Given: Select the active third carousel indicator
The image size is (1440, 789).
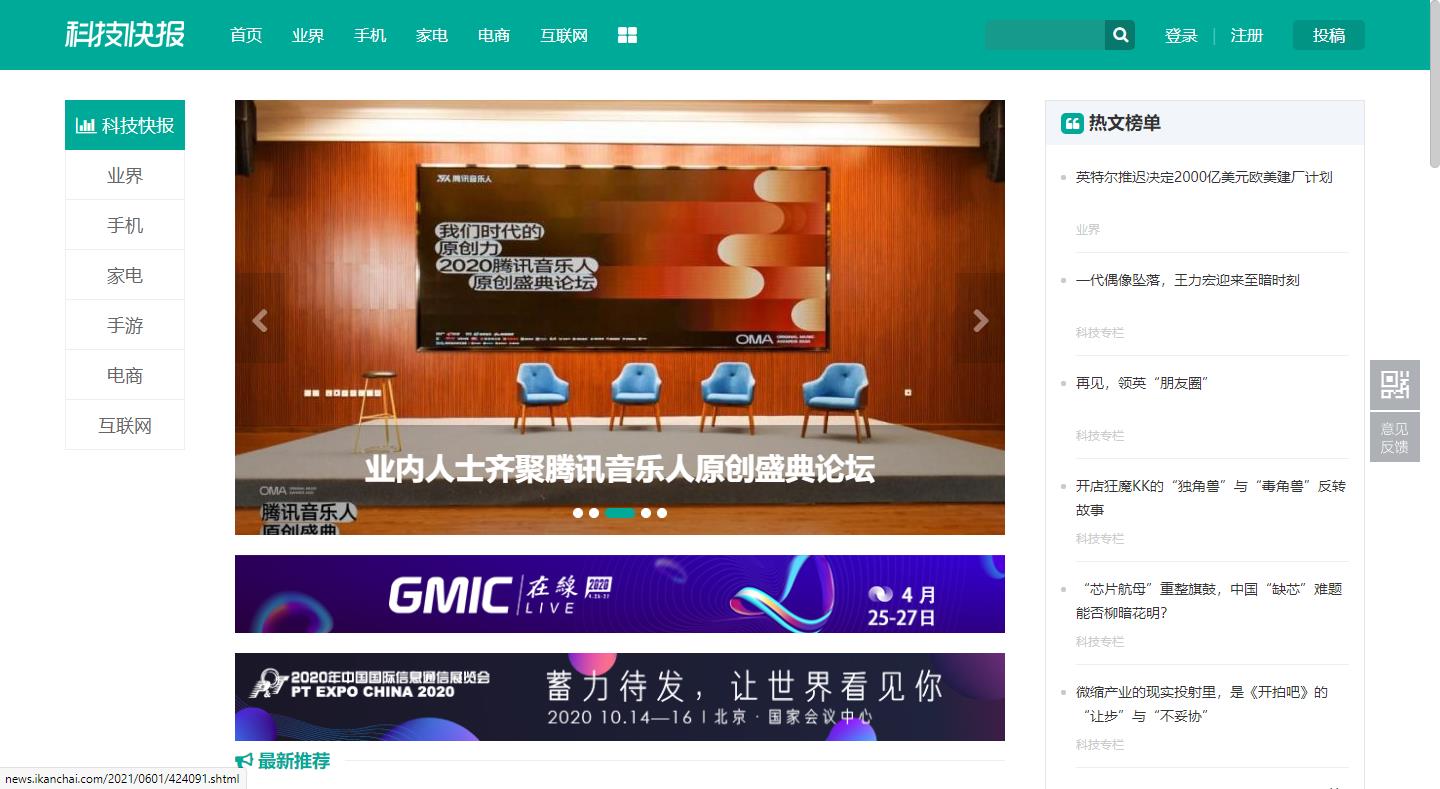Looking at the screenshot, I should (x=620, y=513).
